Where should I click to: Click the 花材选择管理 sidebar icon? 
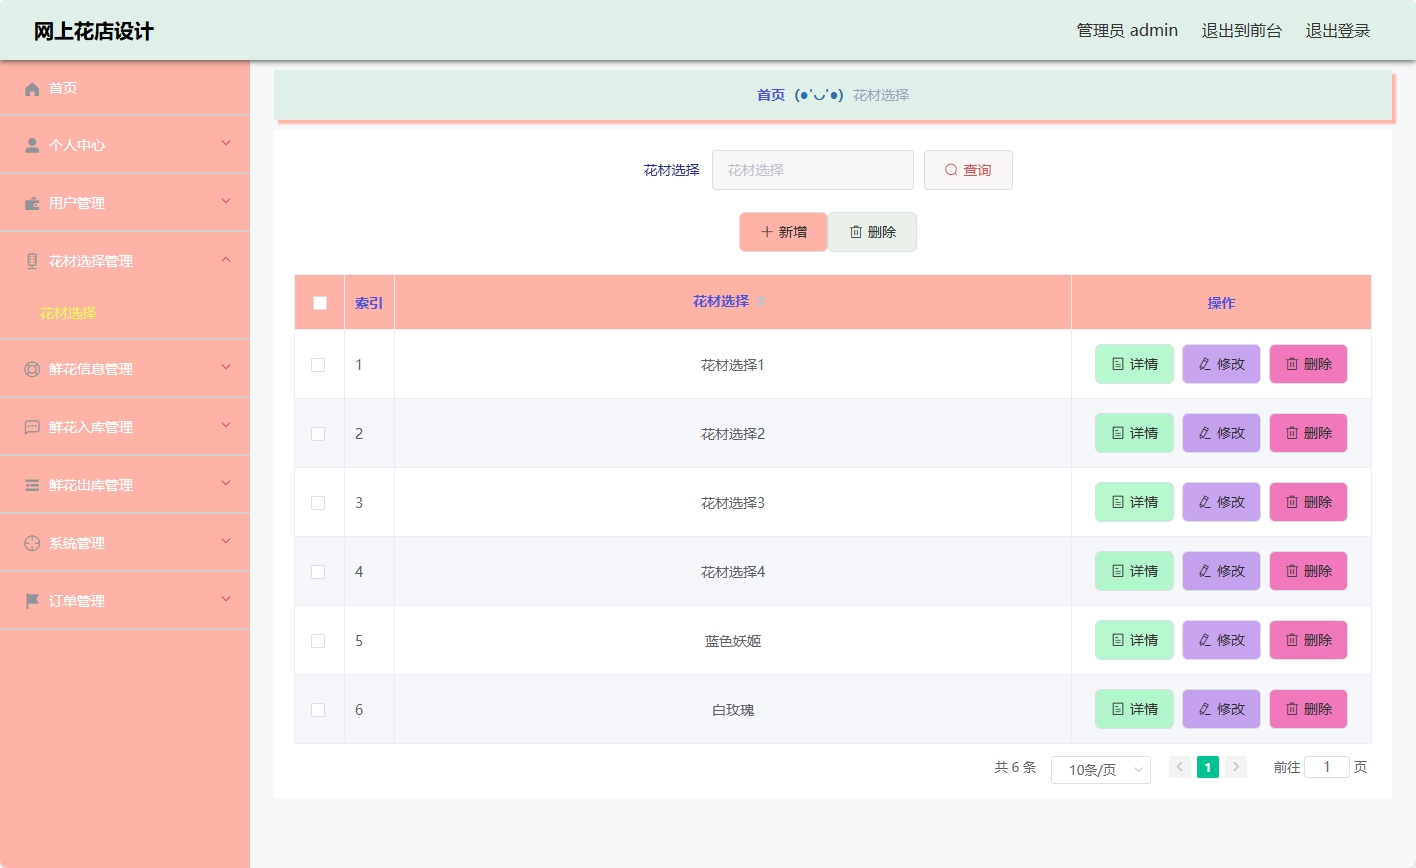pyautogui.click(x=33, y=261)
